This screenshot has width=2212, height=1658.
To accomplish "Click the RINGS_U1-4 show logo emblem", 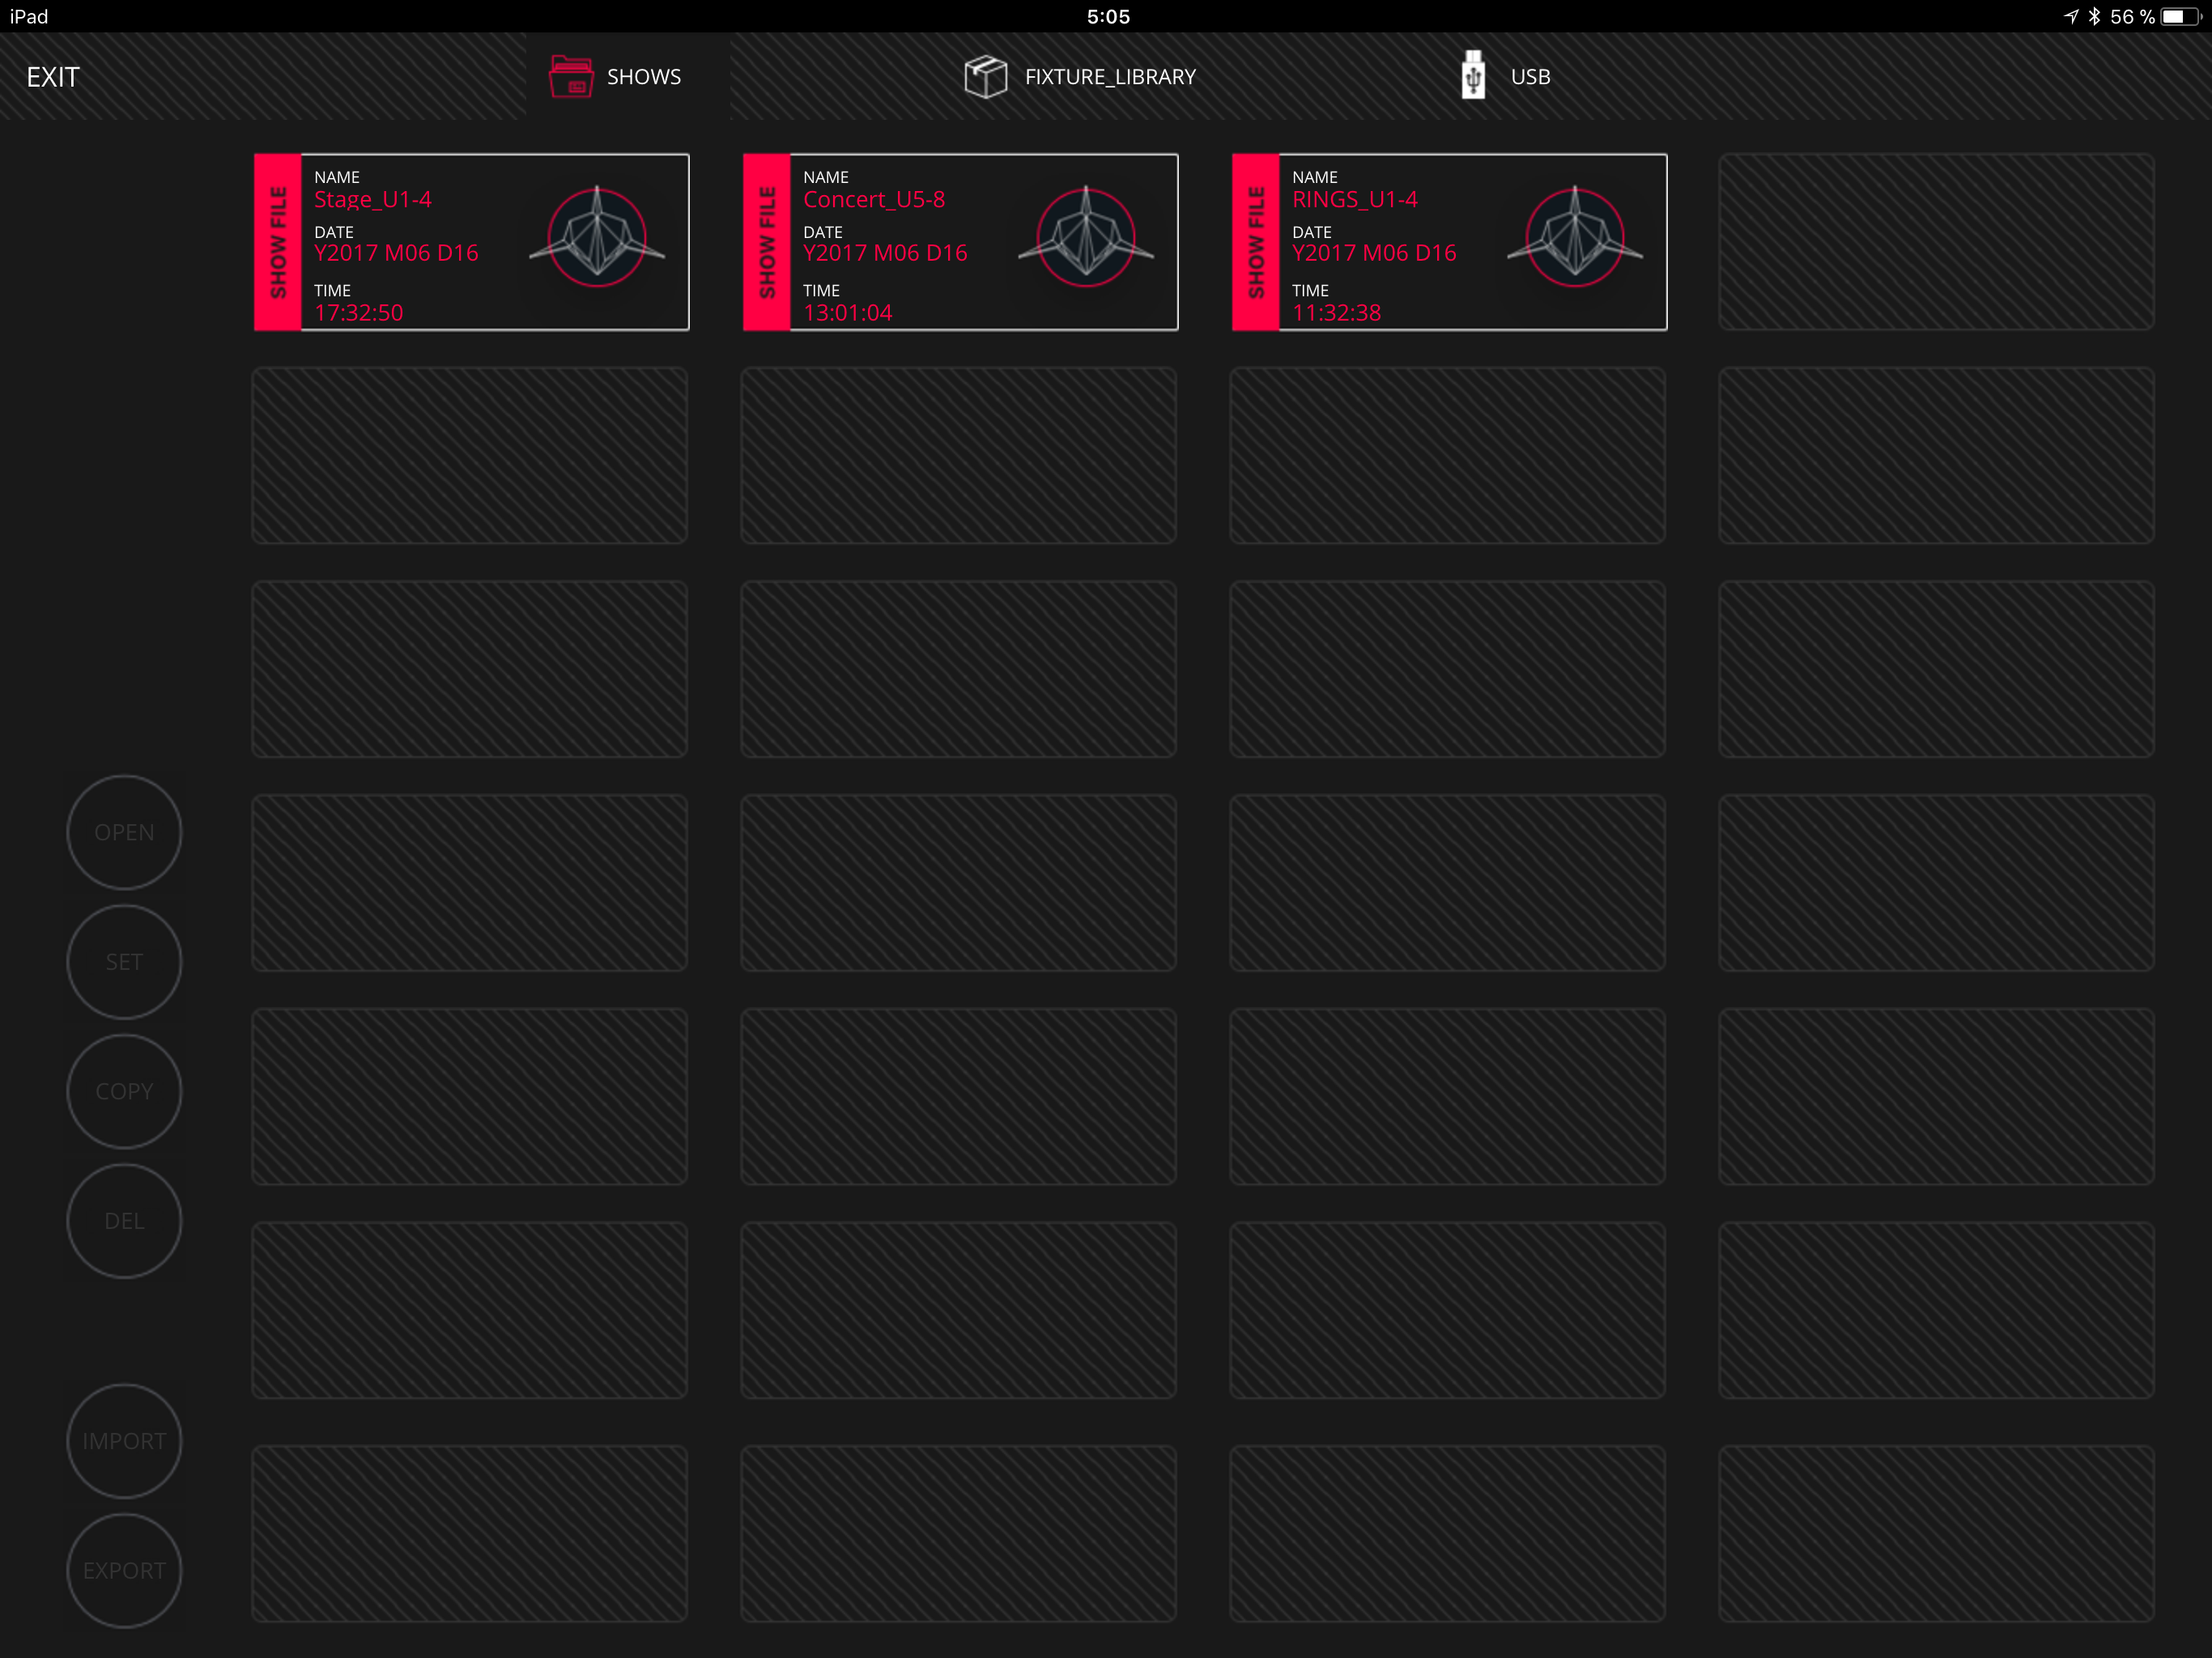I will coord(1574,238).
